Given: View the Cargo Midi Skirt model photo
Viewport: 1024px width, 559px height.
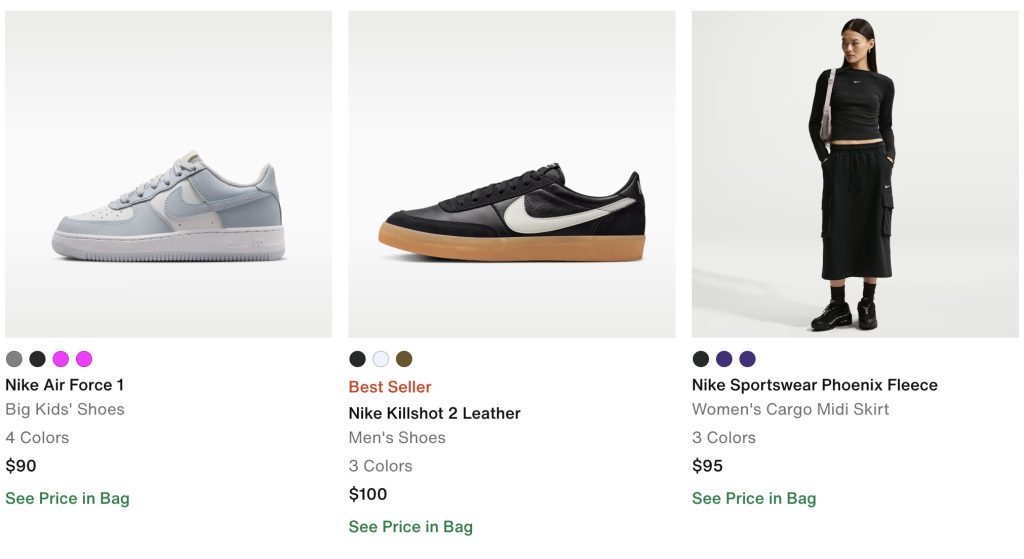Looking at the screenshot, I should (855, 174).
